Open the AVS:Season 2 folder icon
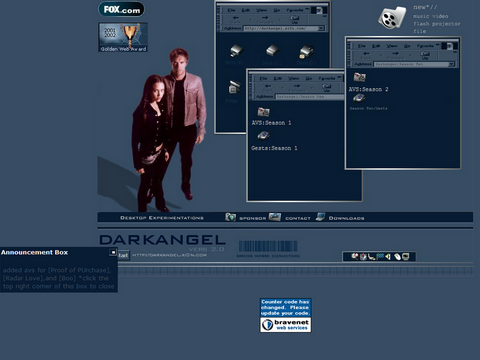Screen dimensions: 480x360 [x=360, y=77]
